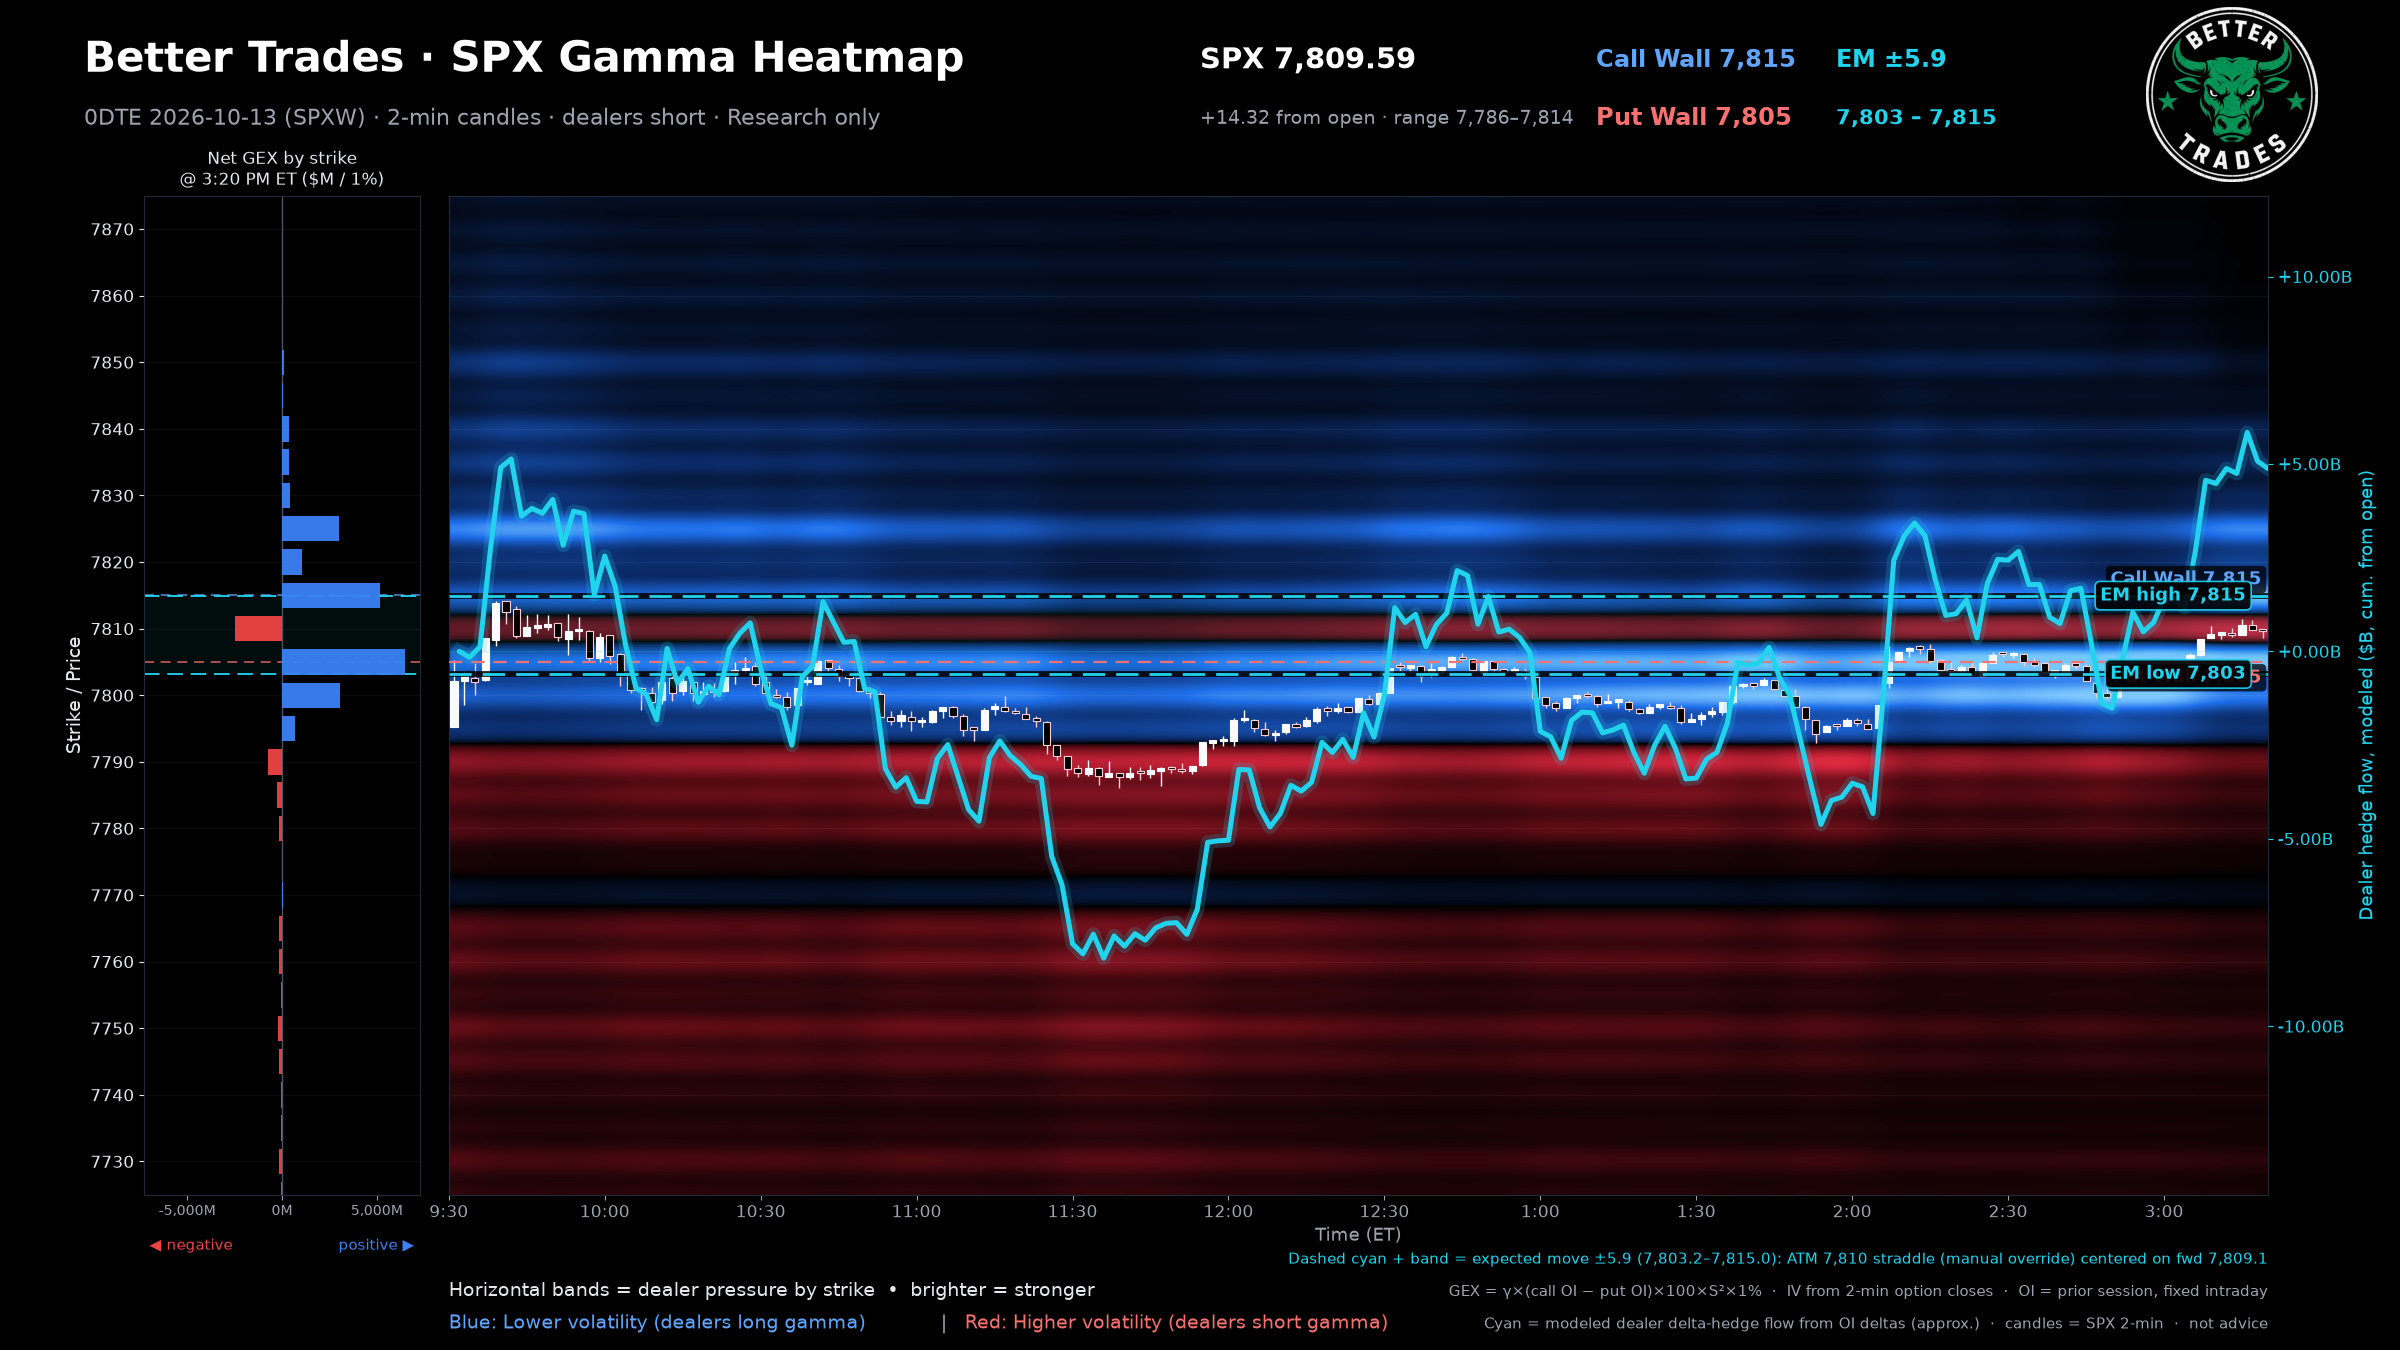
Task: Click the Better Trades bull logo
Action: pos(2231,95)
